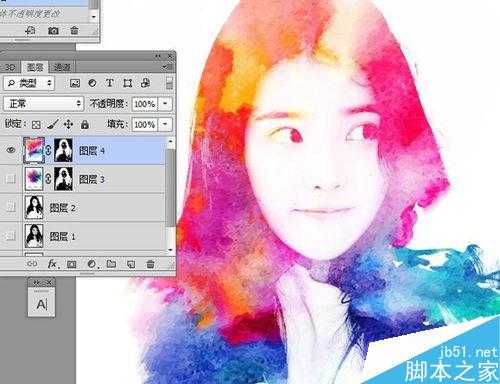
Task: Show layer 2 visibility box
Action: (11, 207)
